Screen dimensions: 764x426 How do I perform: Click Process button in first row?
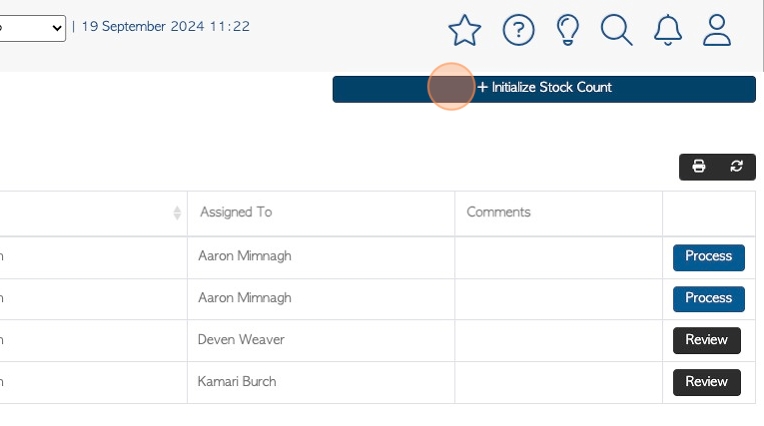(708, 257)
